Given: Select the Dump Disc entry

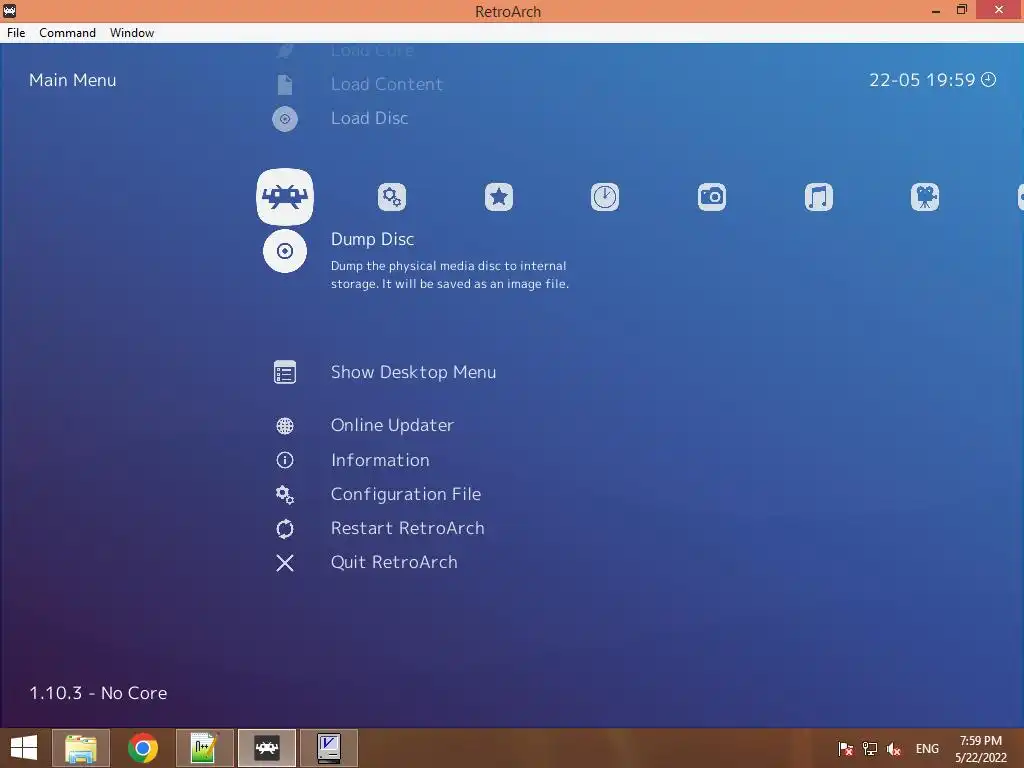Looking at the screenshot, I should (372, 239).
